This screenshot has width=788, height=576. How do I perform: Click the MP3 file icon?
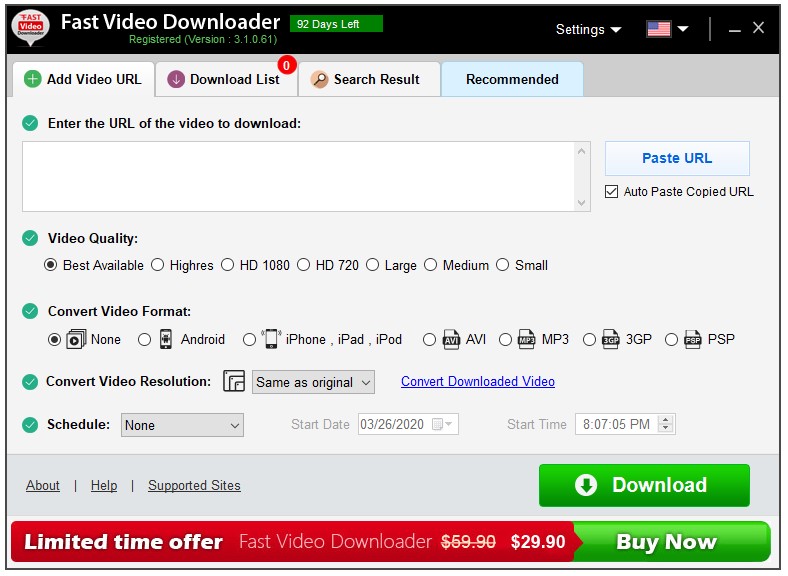tap(526, 340)
